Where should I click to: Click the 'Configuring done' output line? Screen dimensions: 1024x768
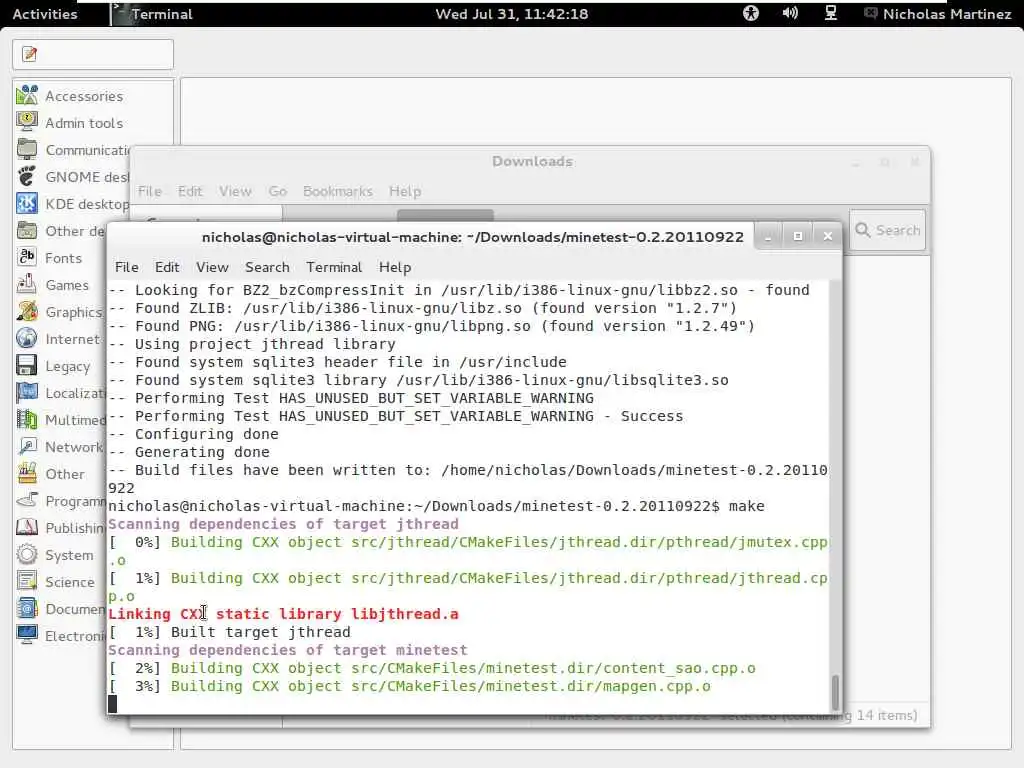point(193,434)
